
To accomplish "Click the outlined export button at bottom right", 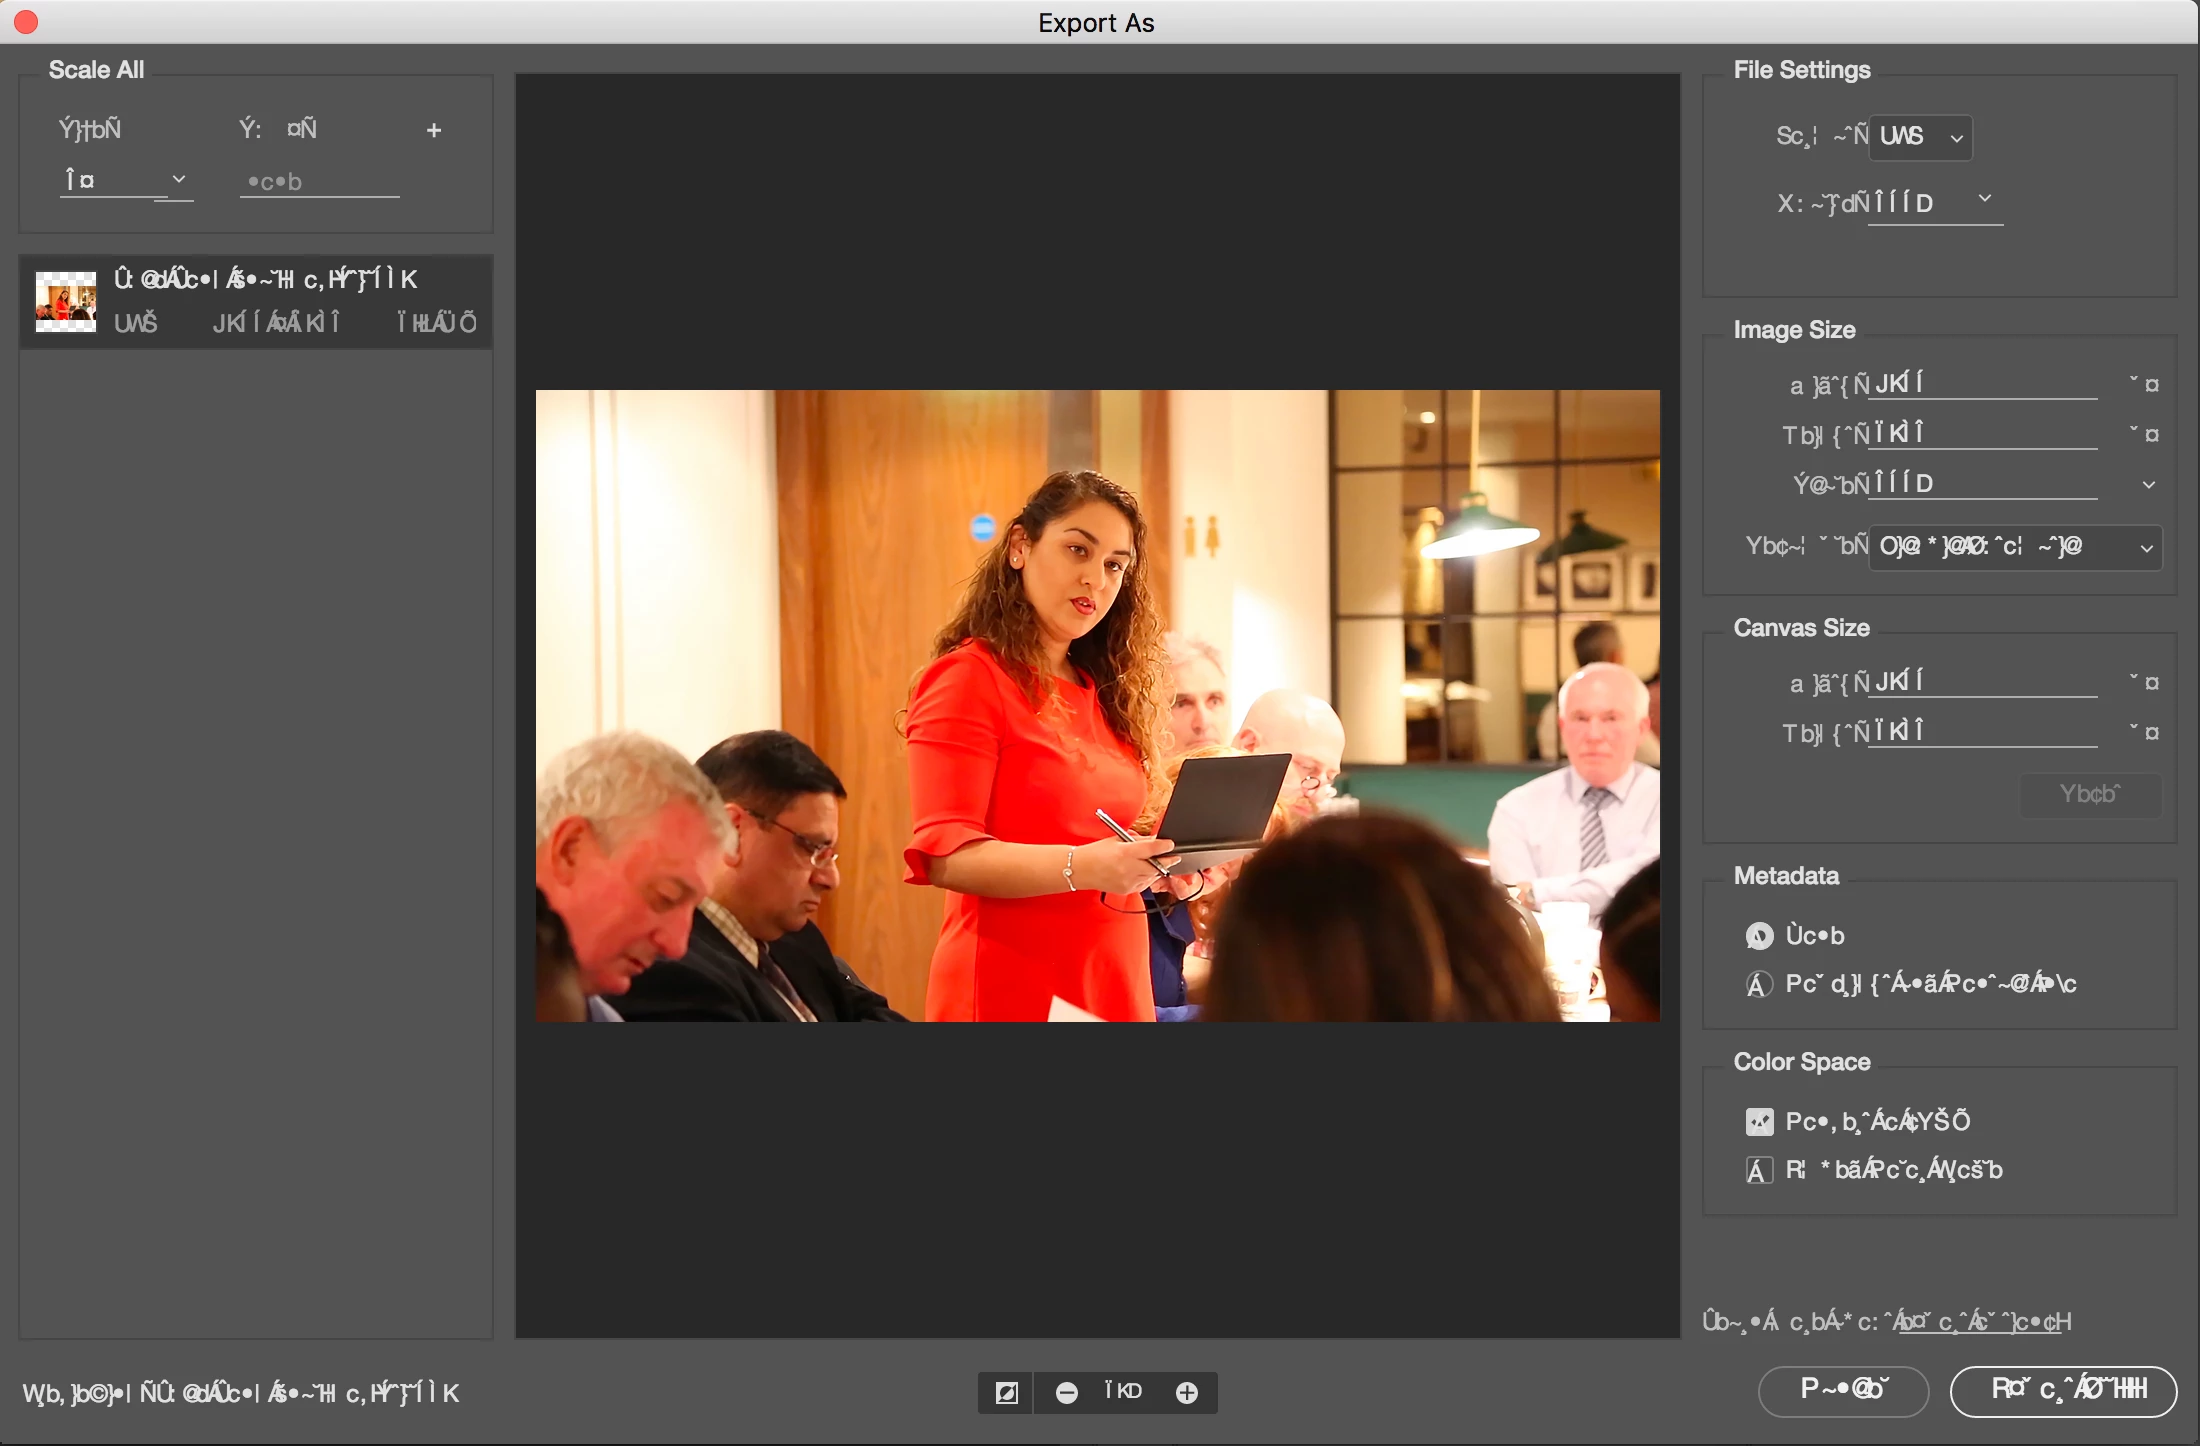I will point(2062,1391).
